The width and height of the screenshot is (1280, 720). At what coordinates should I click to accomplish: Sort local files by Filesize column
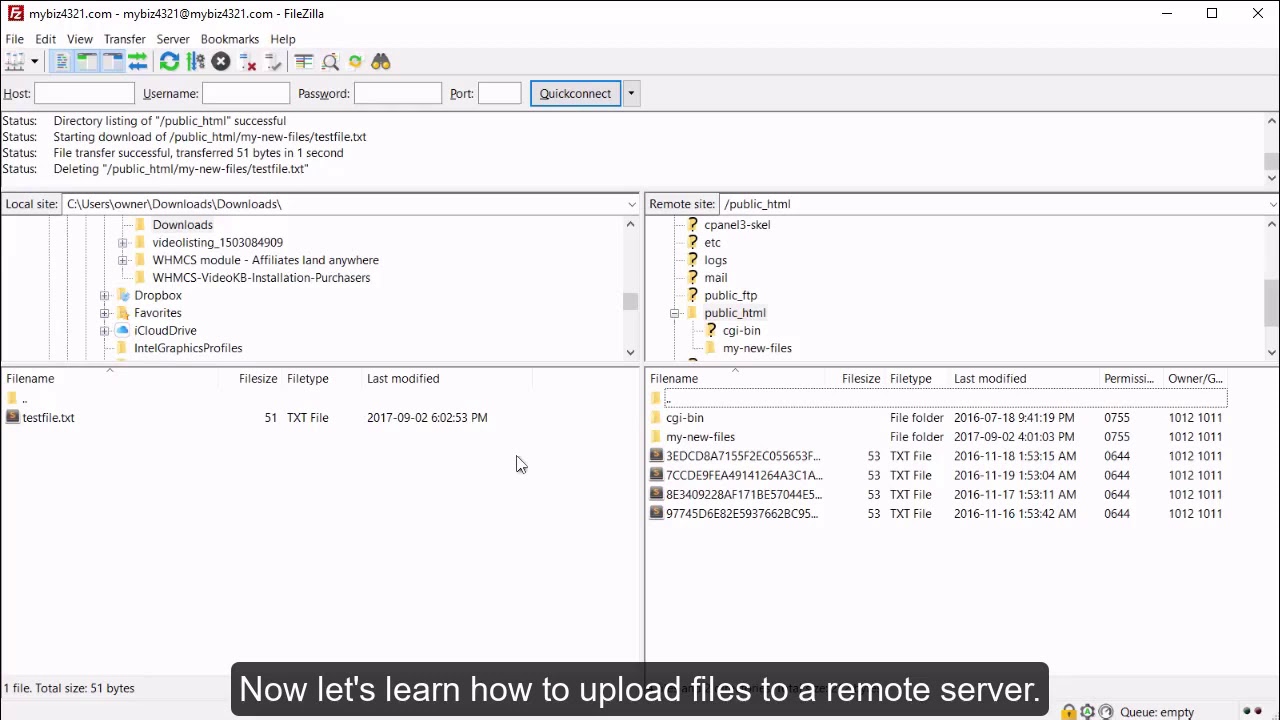pos(258,378)
